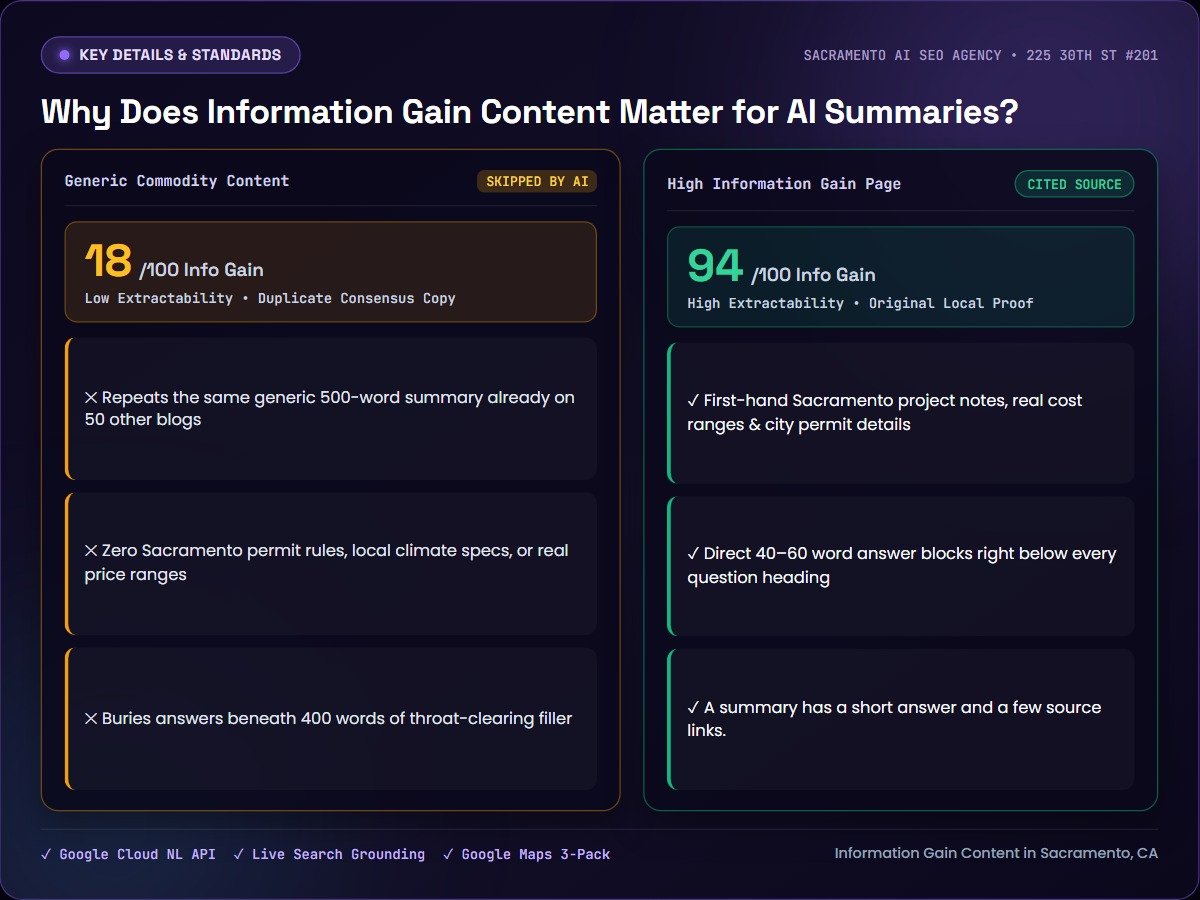The image size is (1200, 900).
Task: Click the /100 Info Gain label beside 18
Action: click(x=201, y=270)
